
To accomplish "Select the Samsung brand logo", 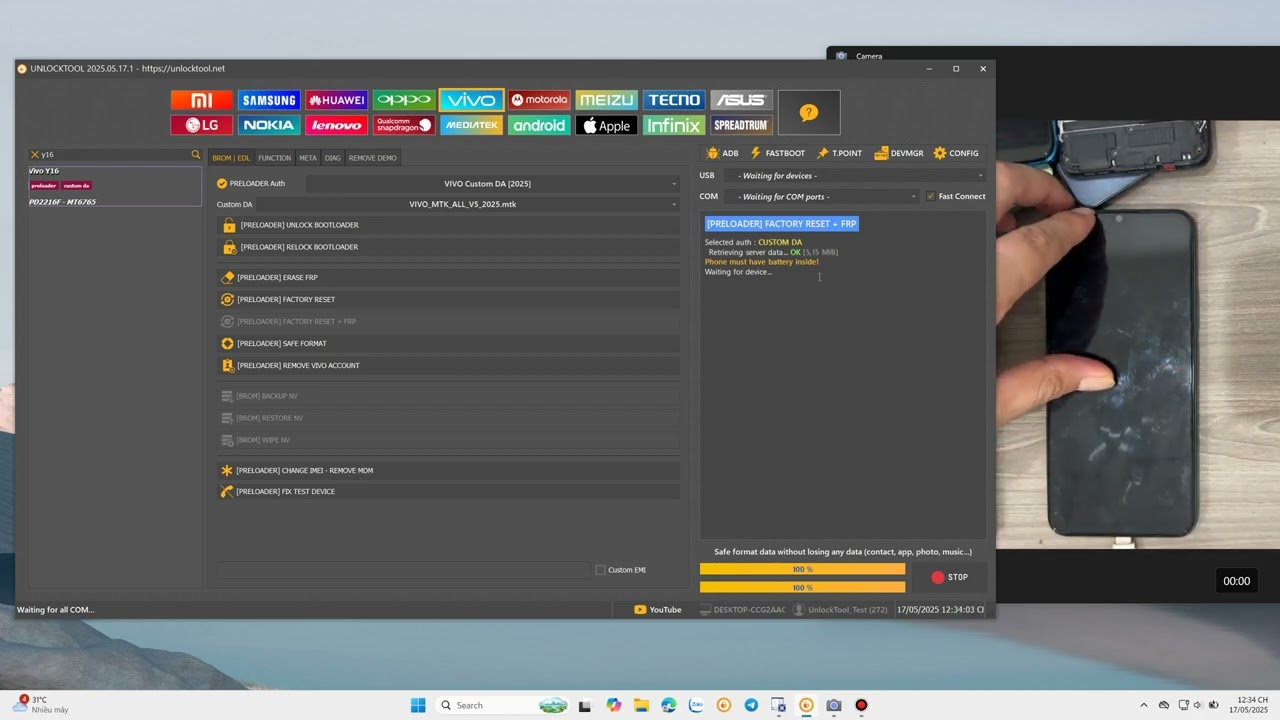I will click(269, 100).
